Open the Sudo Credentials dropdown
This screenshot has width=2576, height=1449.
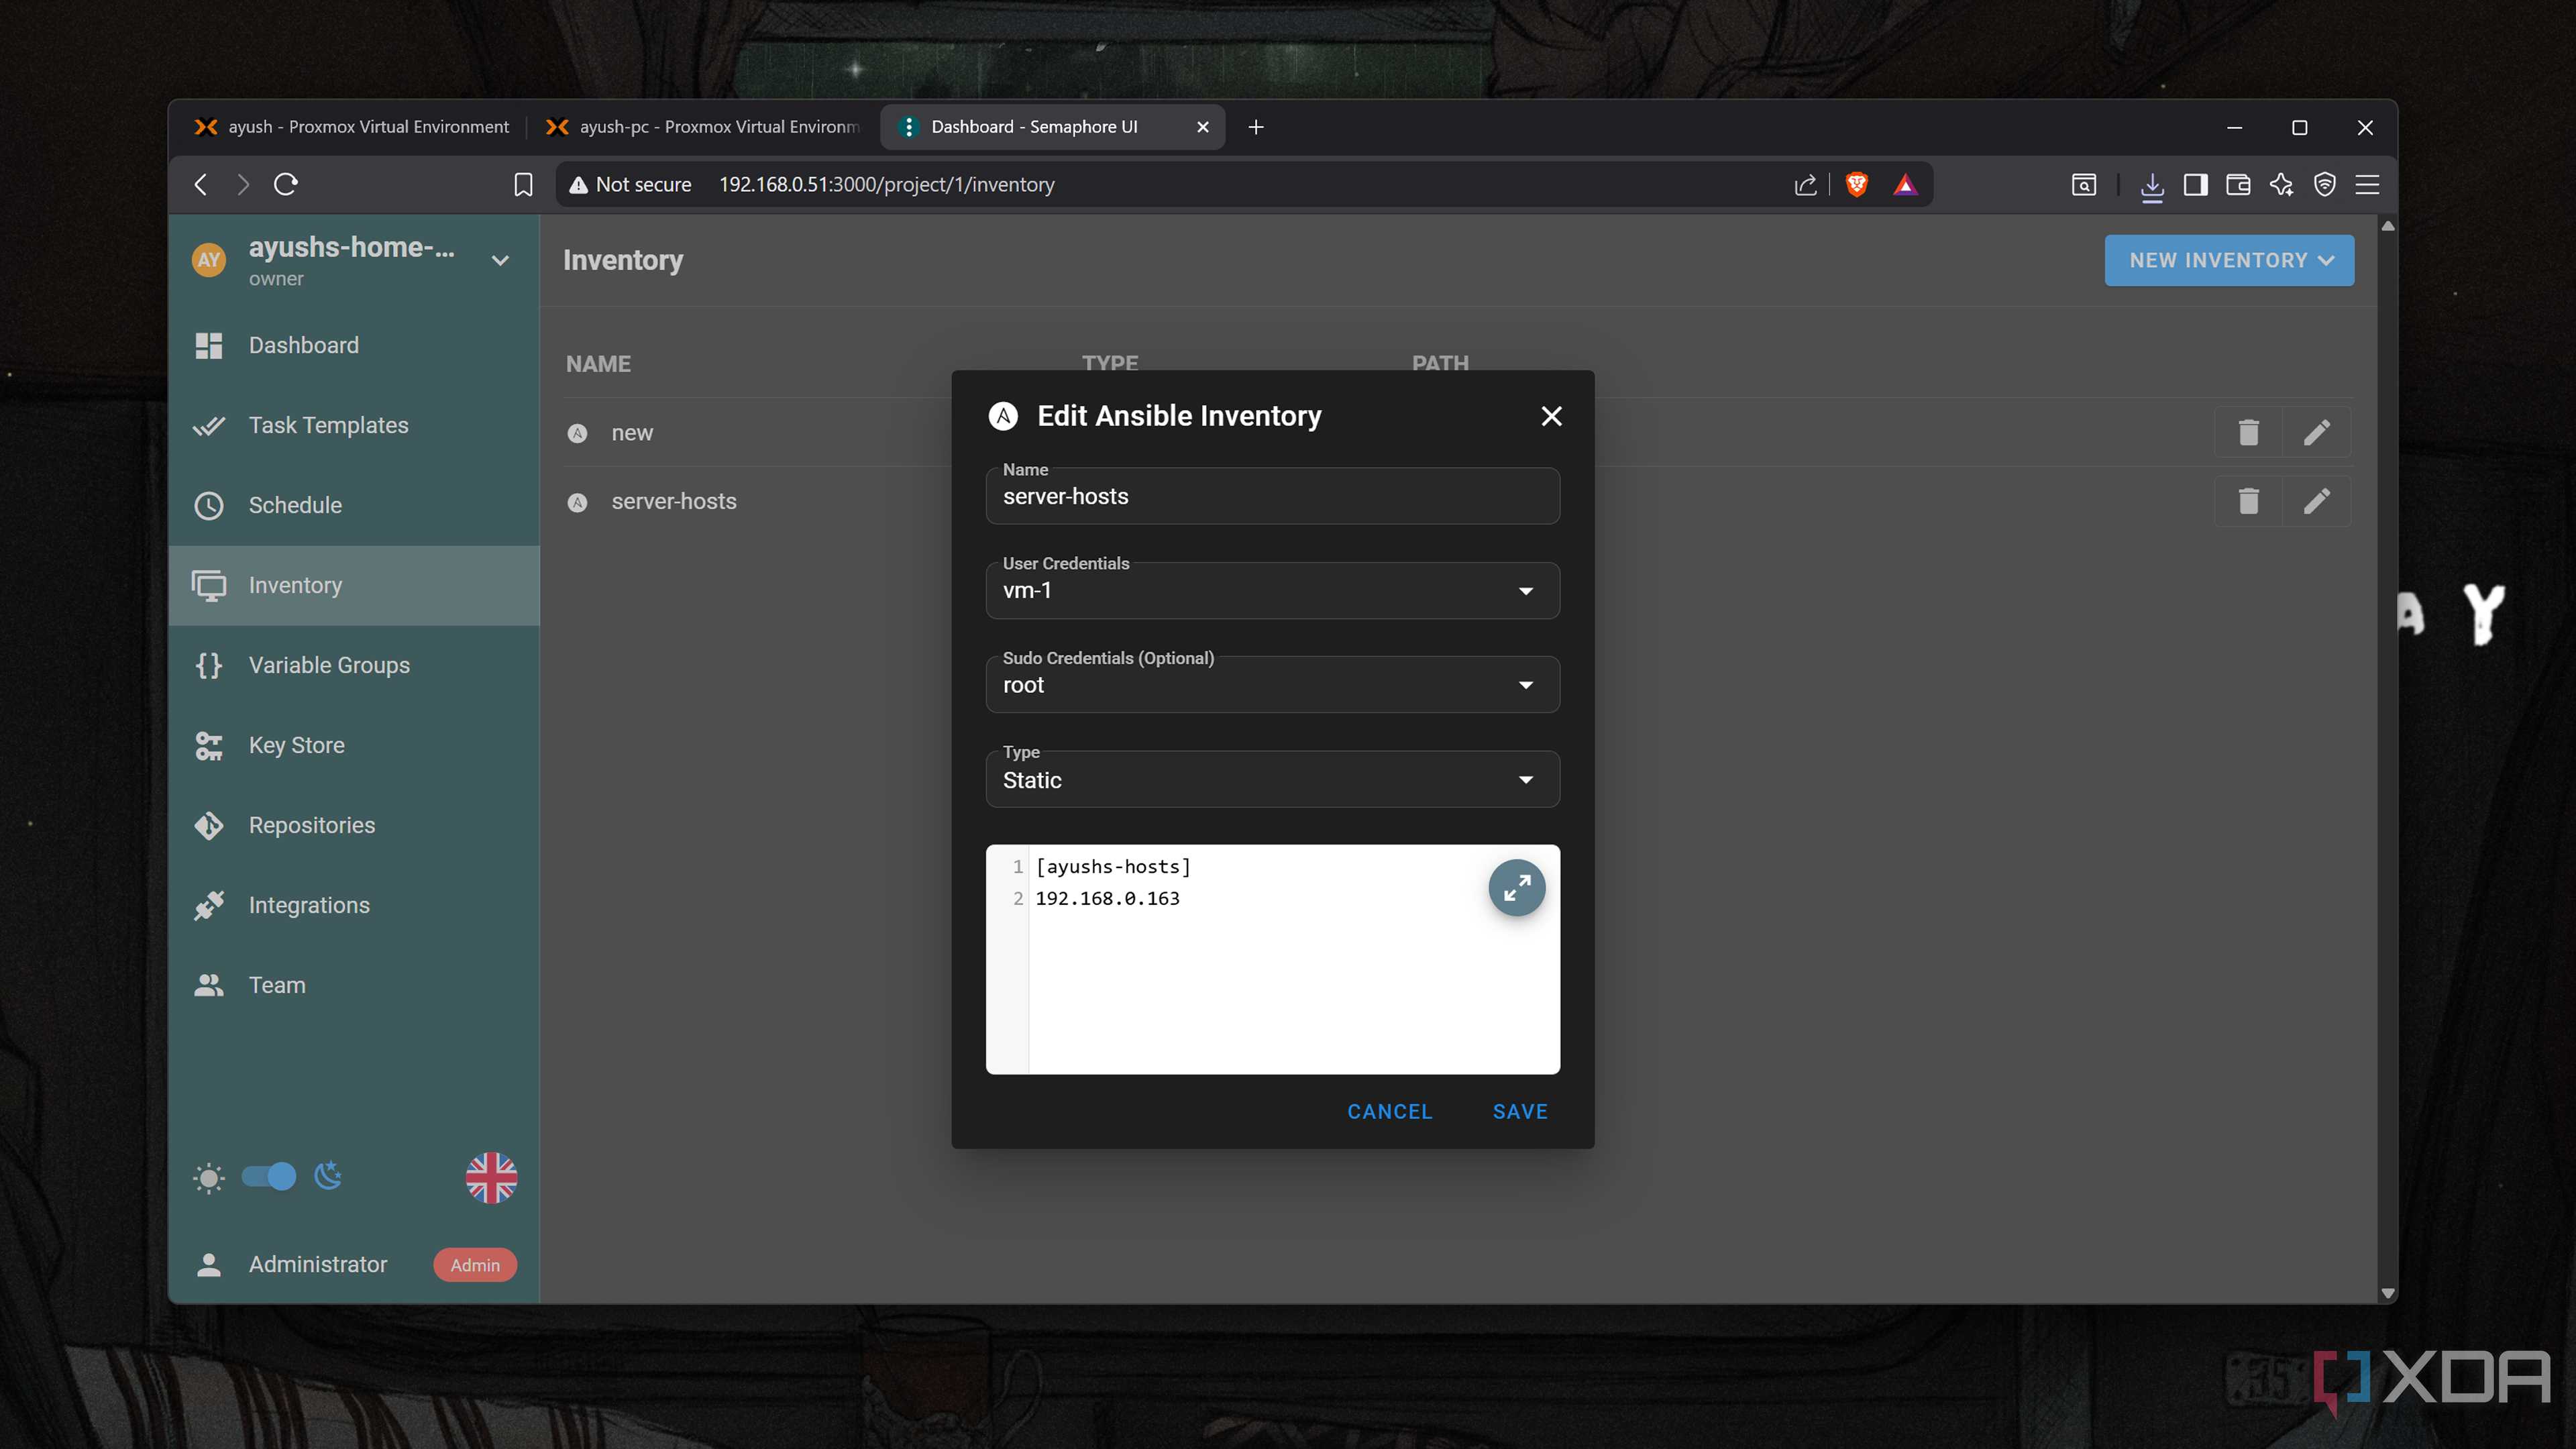coord(1272,685)
